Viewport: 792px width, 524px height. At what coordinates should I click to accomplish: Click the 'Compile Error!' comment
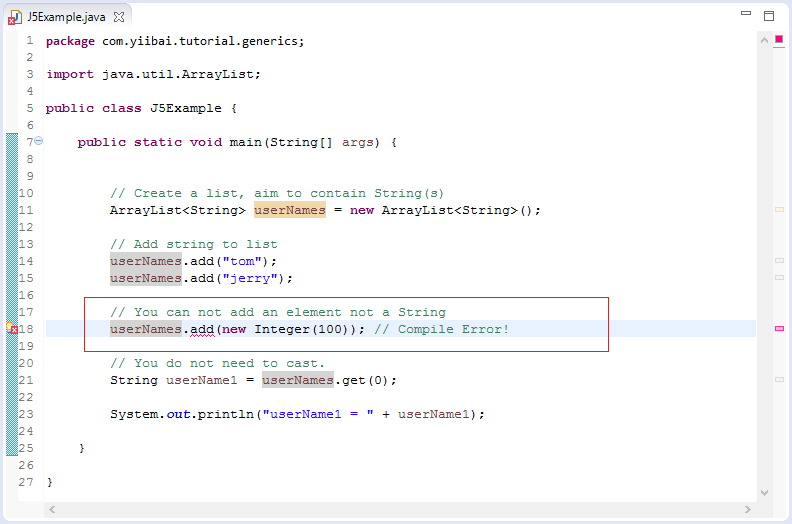pyautogui.click(x=441, y=329)
